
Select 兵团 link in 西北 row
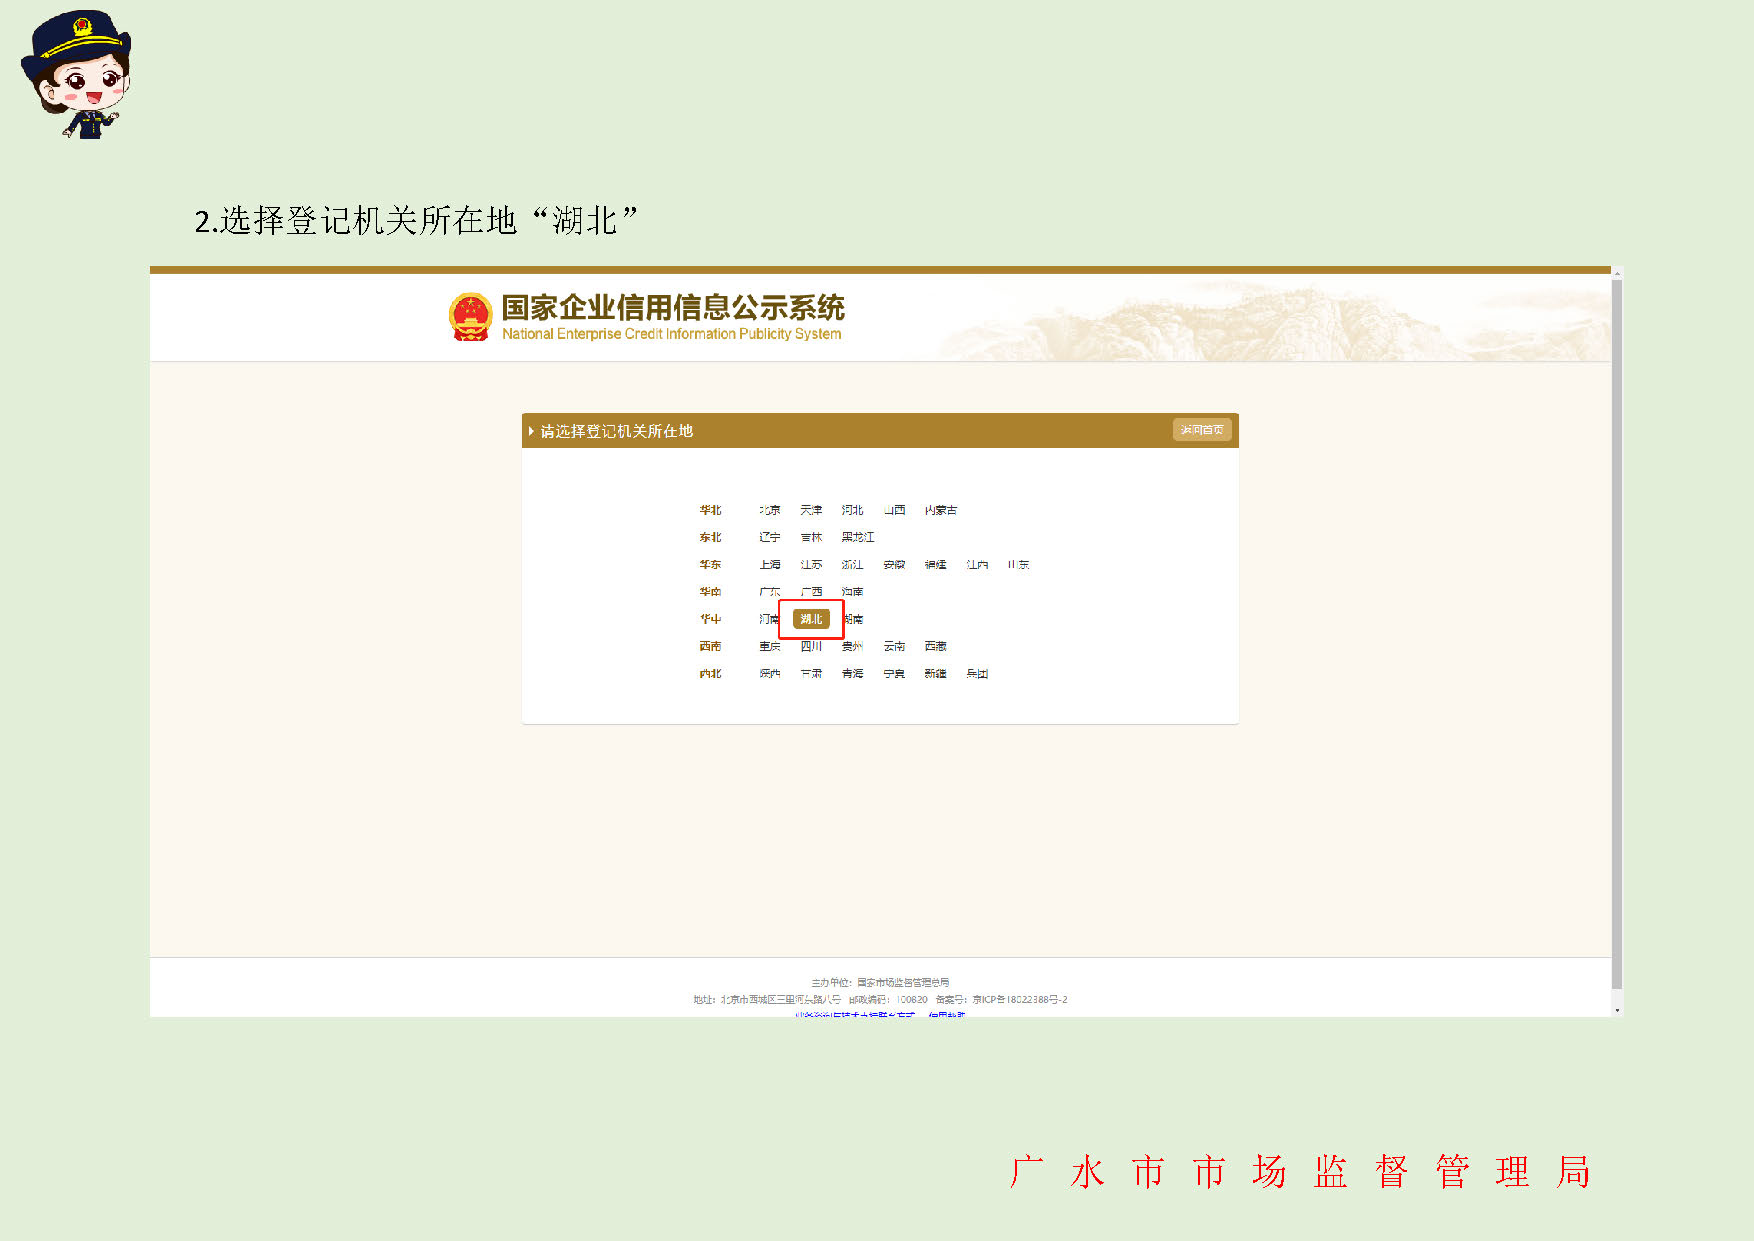pos(977,674)
